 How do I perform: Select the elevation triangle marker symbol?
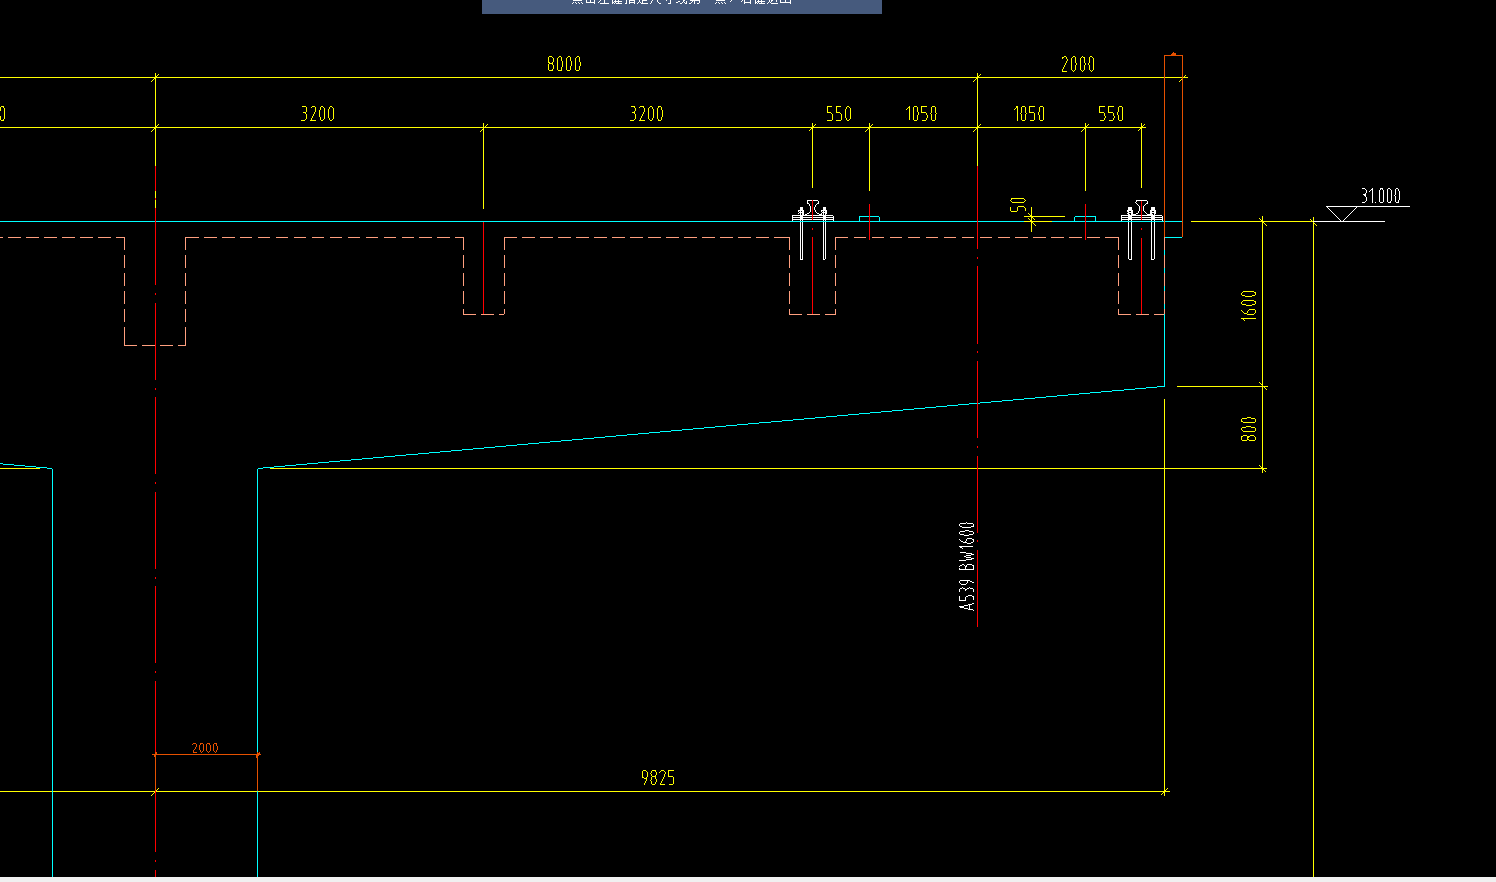pyautogui.click(x=1341, y=213)
